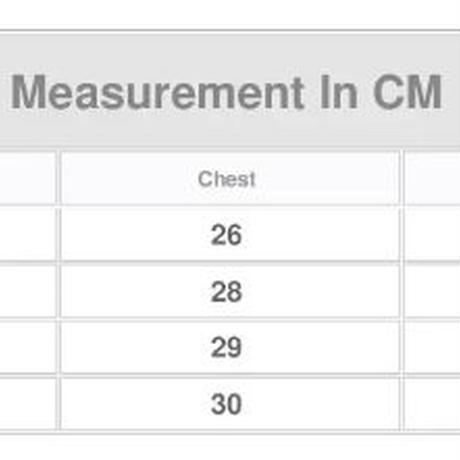Click the word In in the header
460x460 pixels.
click(338, 92)
